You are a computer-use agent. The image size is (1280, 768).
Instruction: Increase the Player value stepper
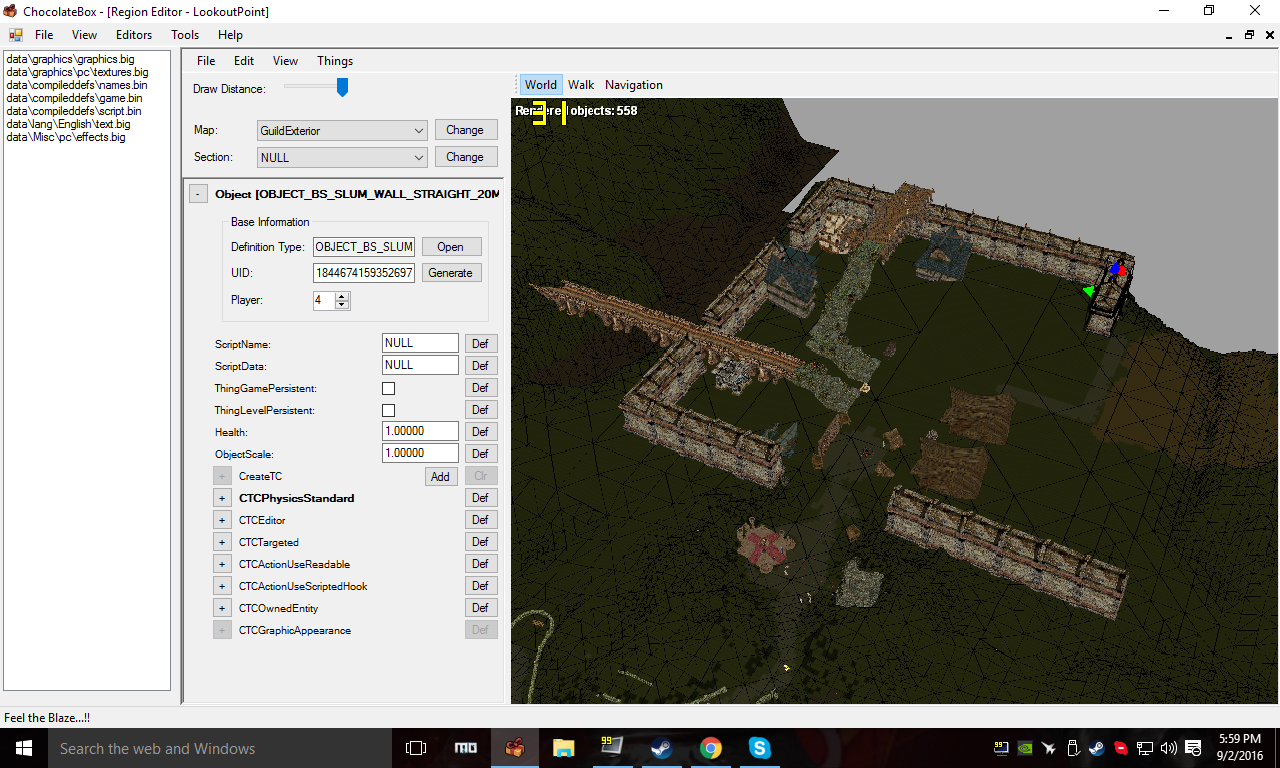pos(343,296)
